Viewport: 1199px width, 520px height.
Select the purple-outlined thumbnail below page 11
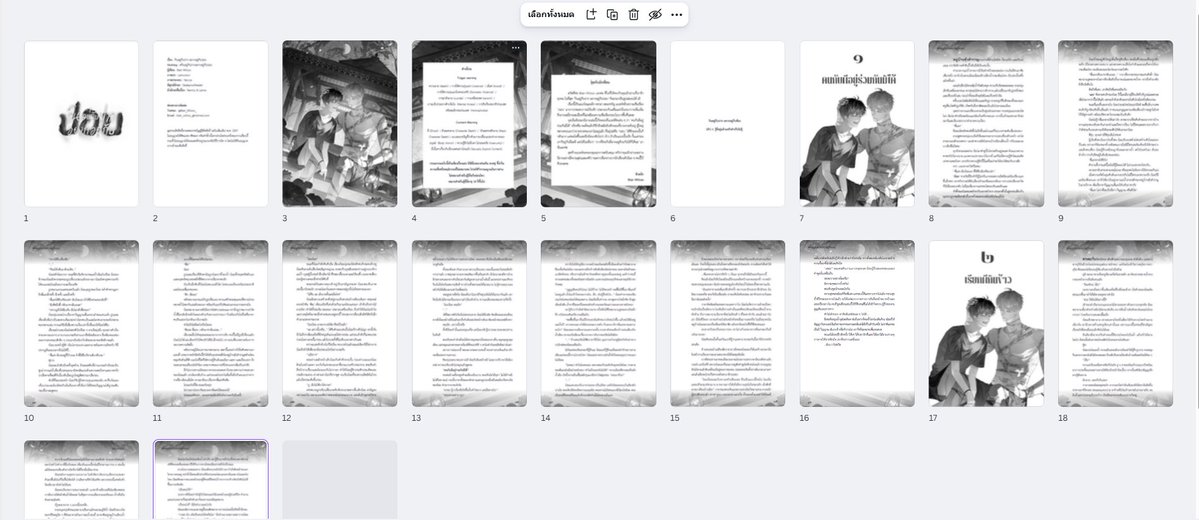click(x=210, y=480)
